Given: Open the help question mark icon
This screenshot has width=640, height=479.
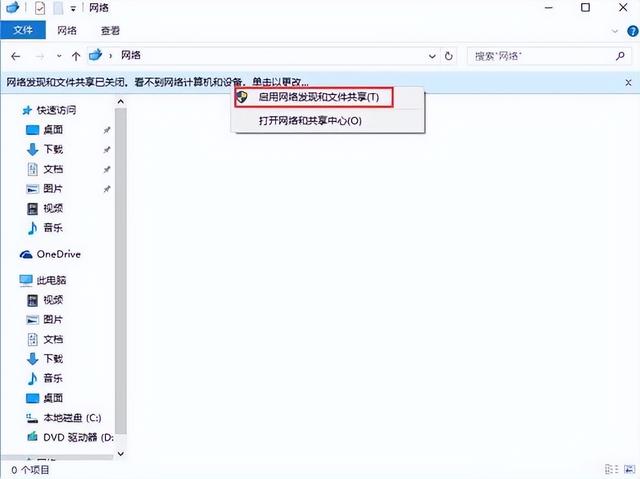Looking at the screenshot, I should click(633, 31).
